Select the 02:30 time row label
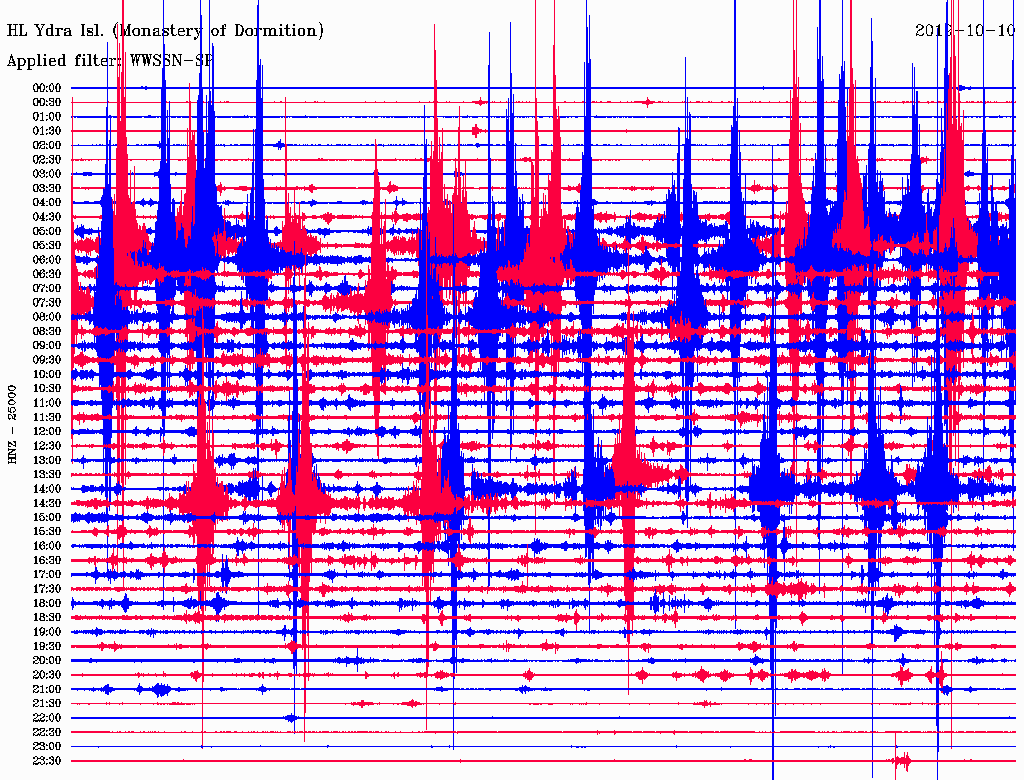Image resolution: width=1024 pixels, height=780 pixels. coord(47,160)
